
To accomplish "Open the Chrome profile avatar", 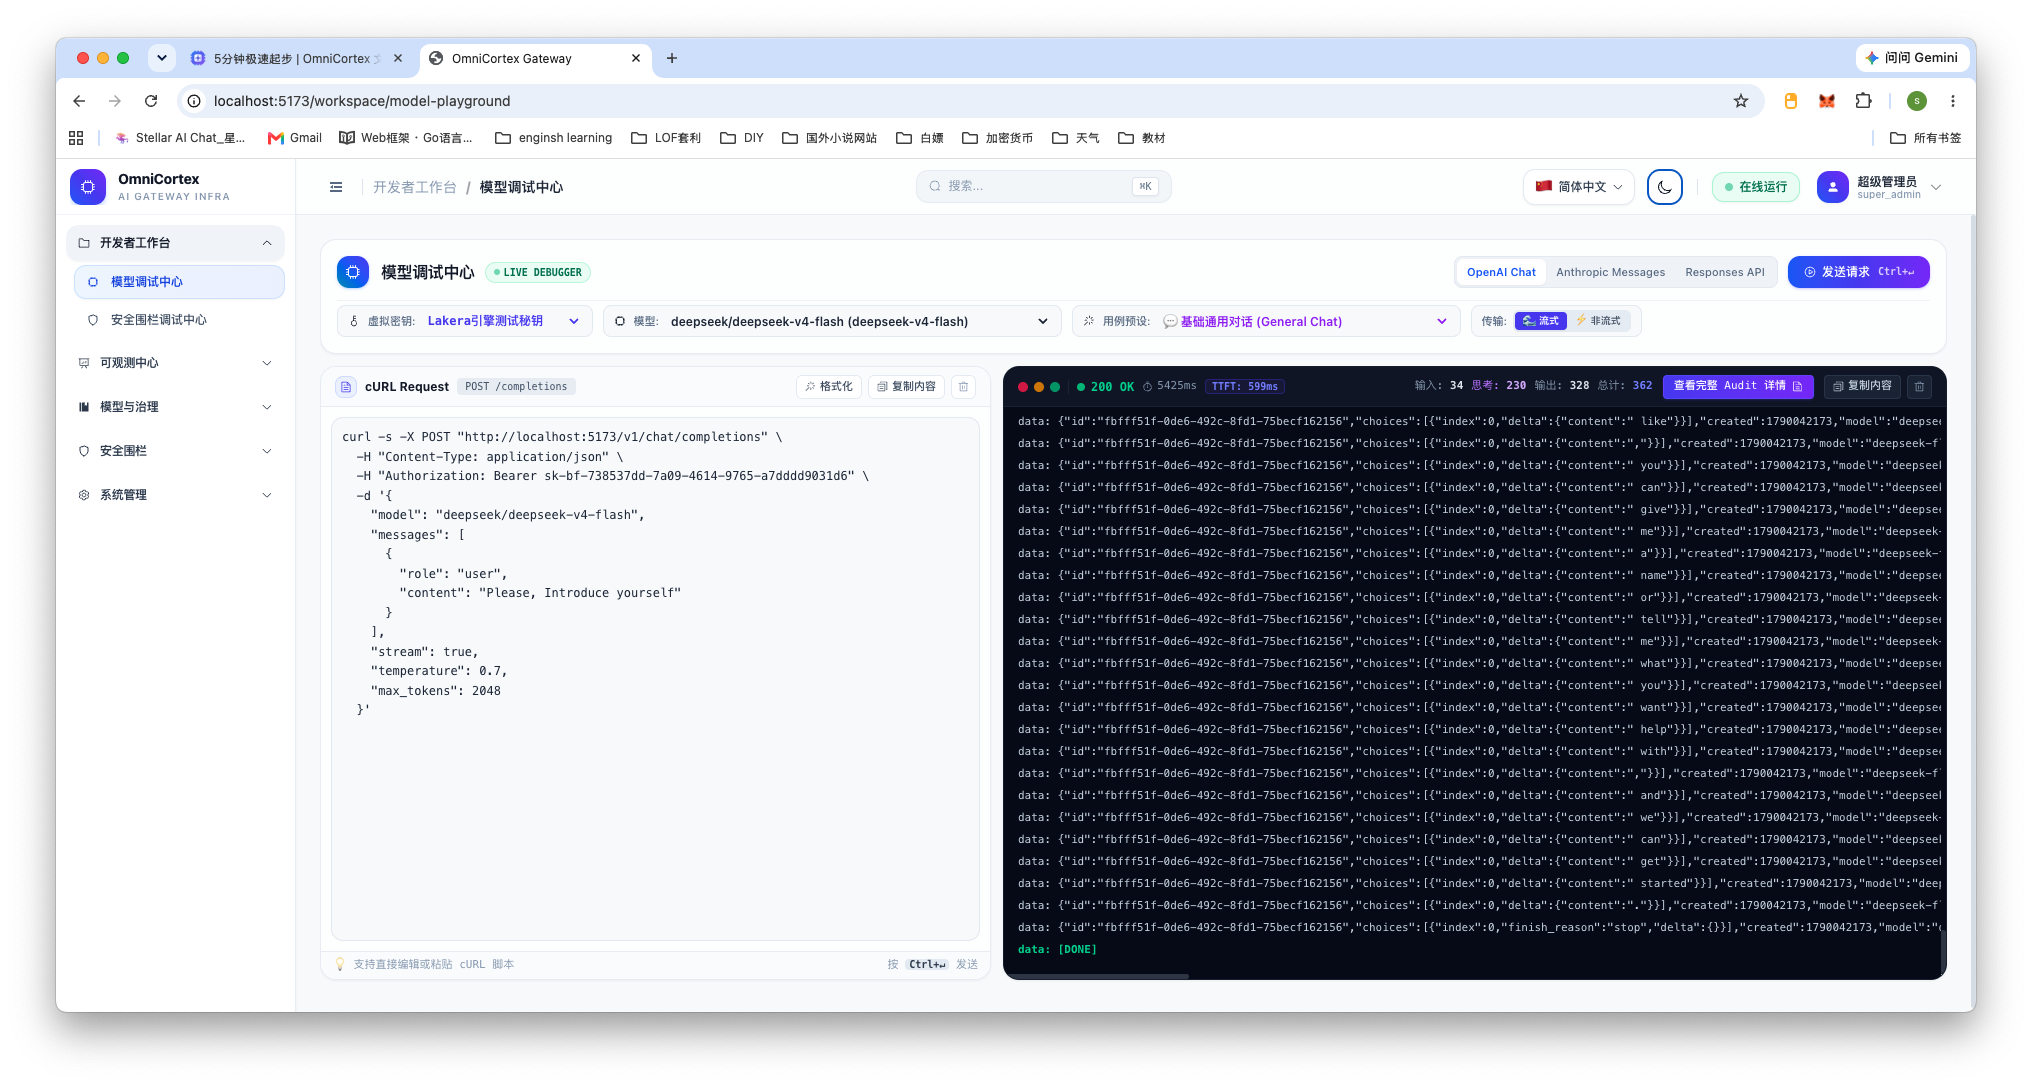I will [x=1917, y=101].
